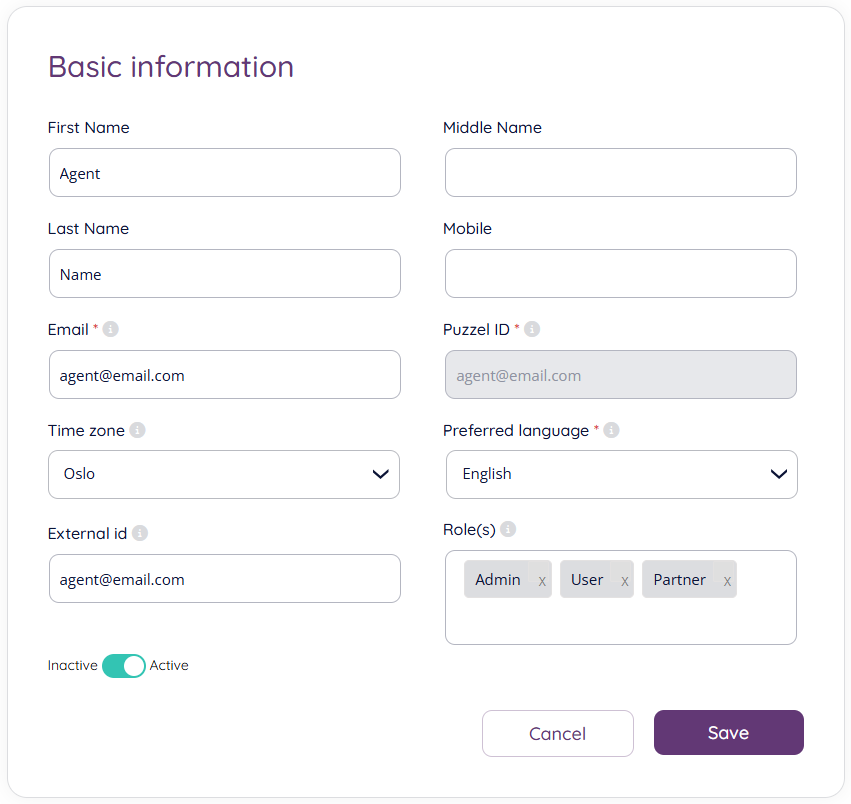Click the Preferred language info icon

click(x=611, y=430)
